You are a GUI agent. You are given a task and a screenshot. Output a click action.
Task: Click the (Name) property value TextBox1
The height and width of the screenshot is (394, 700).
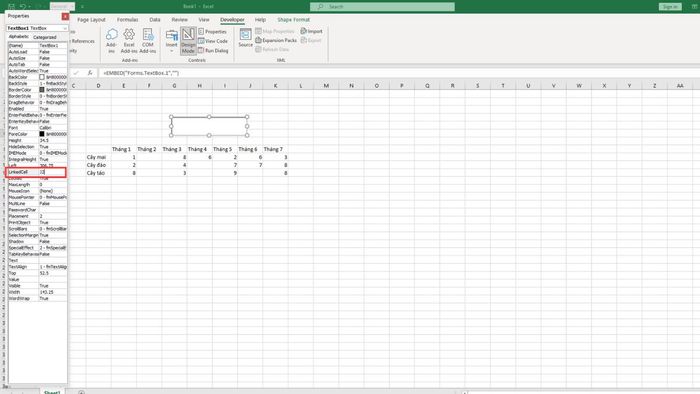[x=53, y=46]
